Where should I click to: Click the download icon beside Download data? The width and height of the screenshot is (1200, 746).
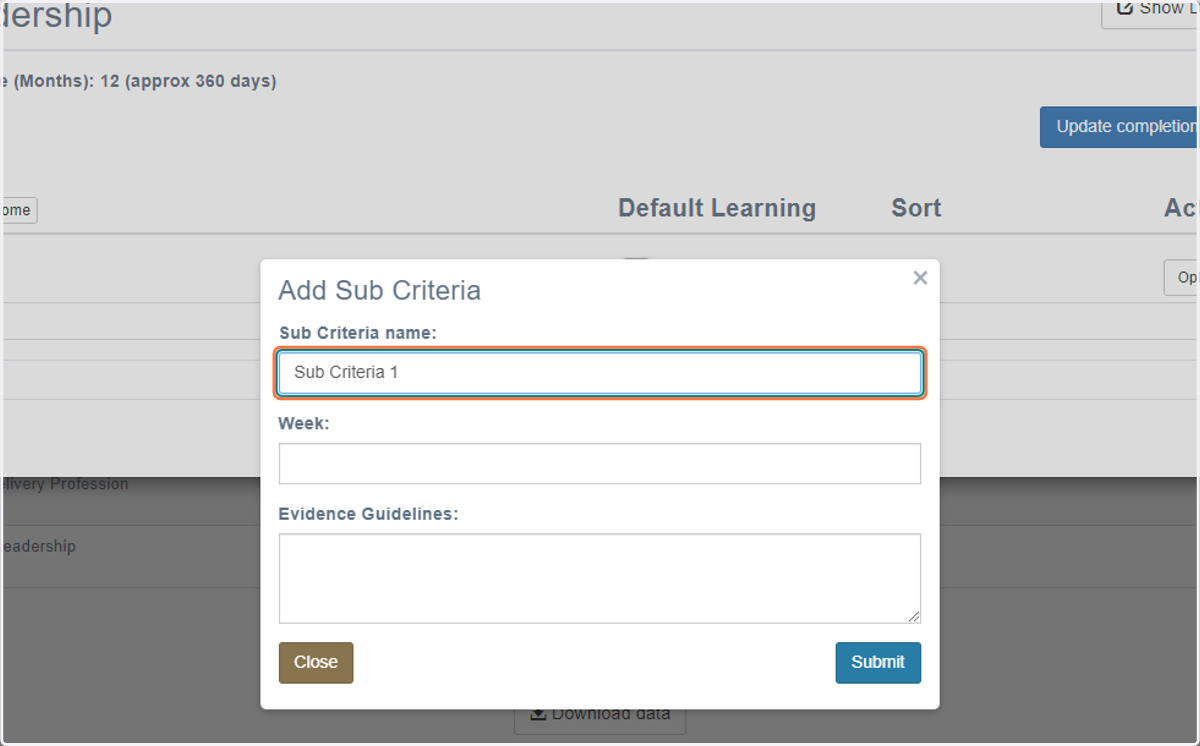point(538,714)
